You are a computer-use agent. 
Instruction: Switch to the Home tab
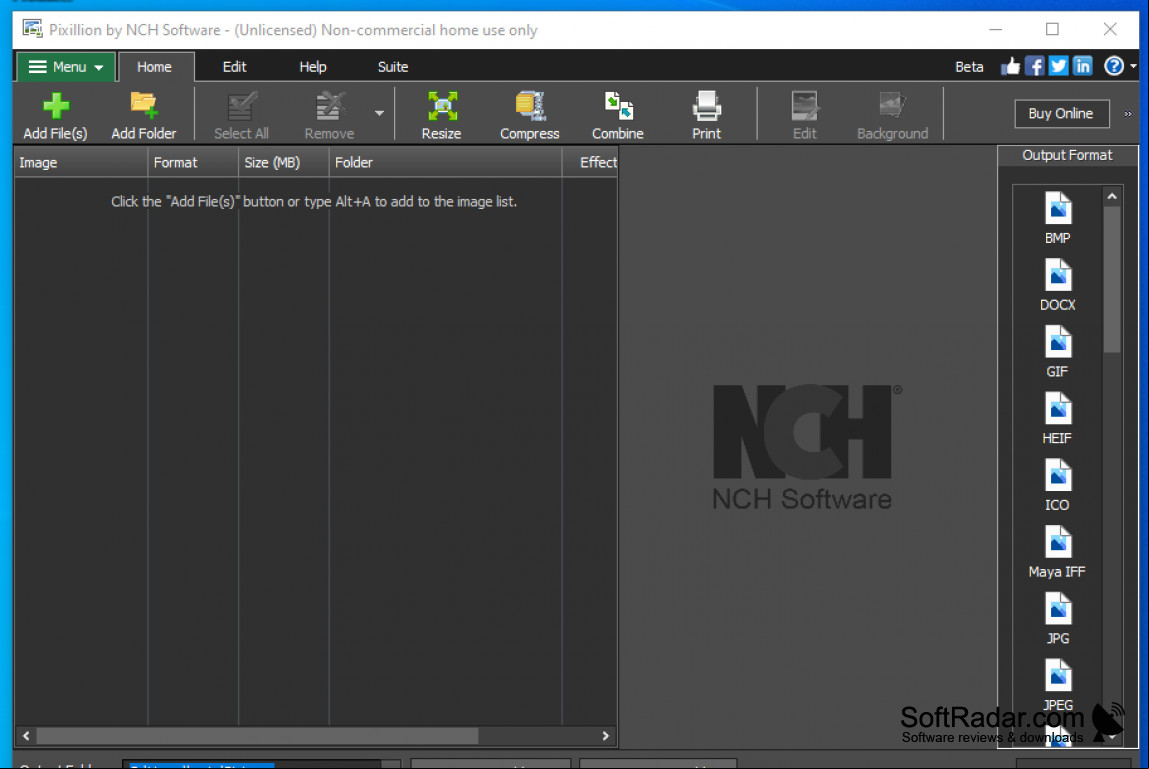click(x=155, y=67)
